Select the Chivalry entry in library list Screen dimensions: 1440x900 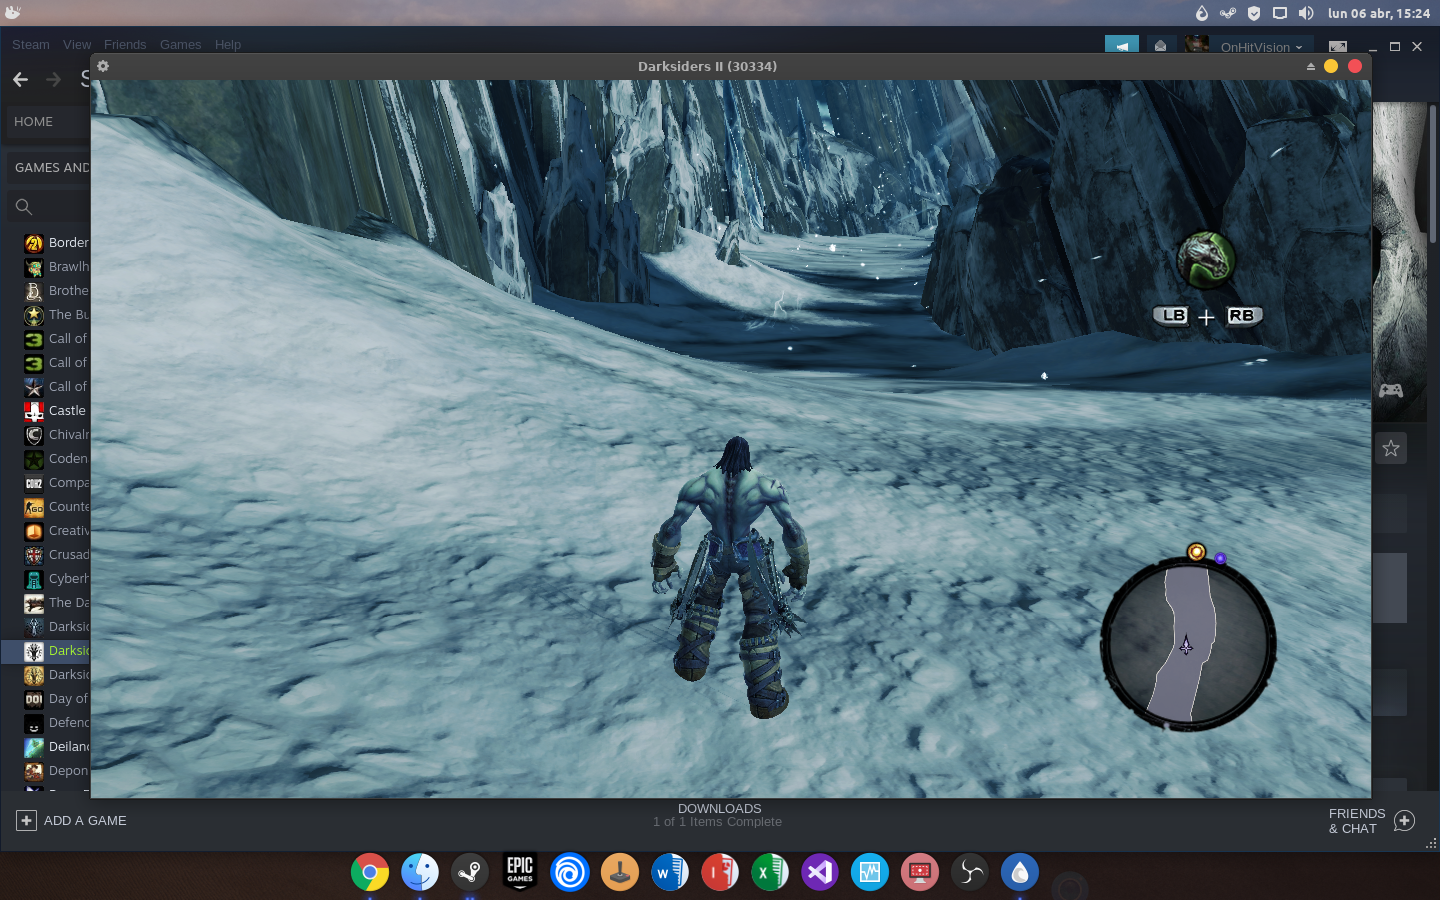(56, 435)
